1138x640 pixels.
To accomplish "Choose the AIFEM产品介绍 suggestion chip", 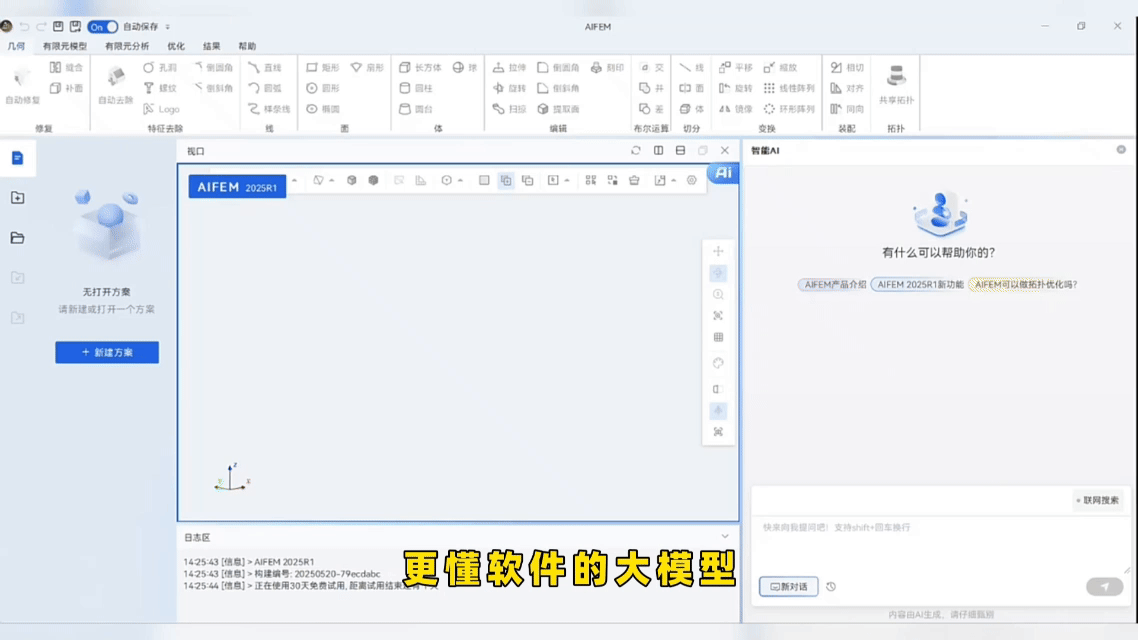I will 835,284.
